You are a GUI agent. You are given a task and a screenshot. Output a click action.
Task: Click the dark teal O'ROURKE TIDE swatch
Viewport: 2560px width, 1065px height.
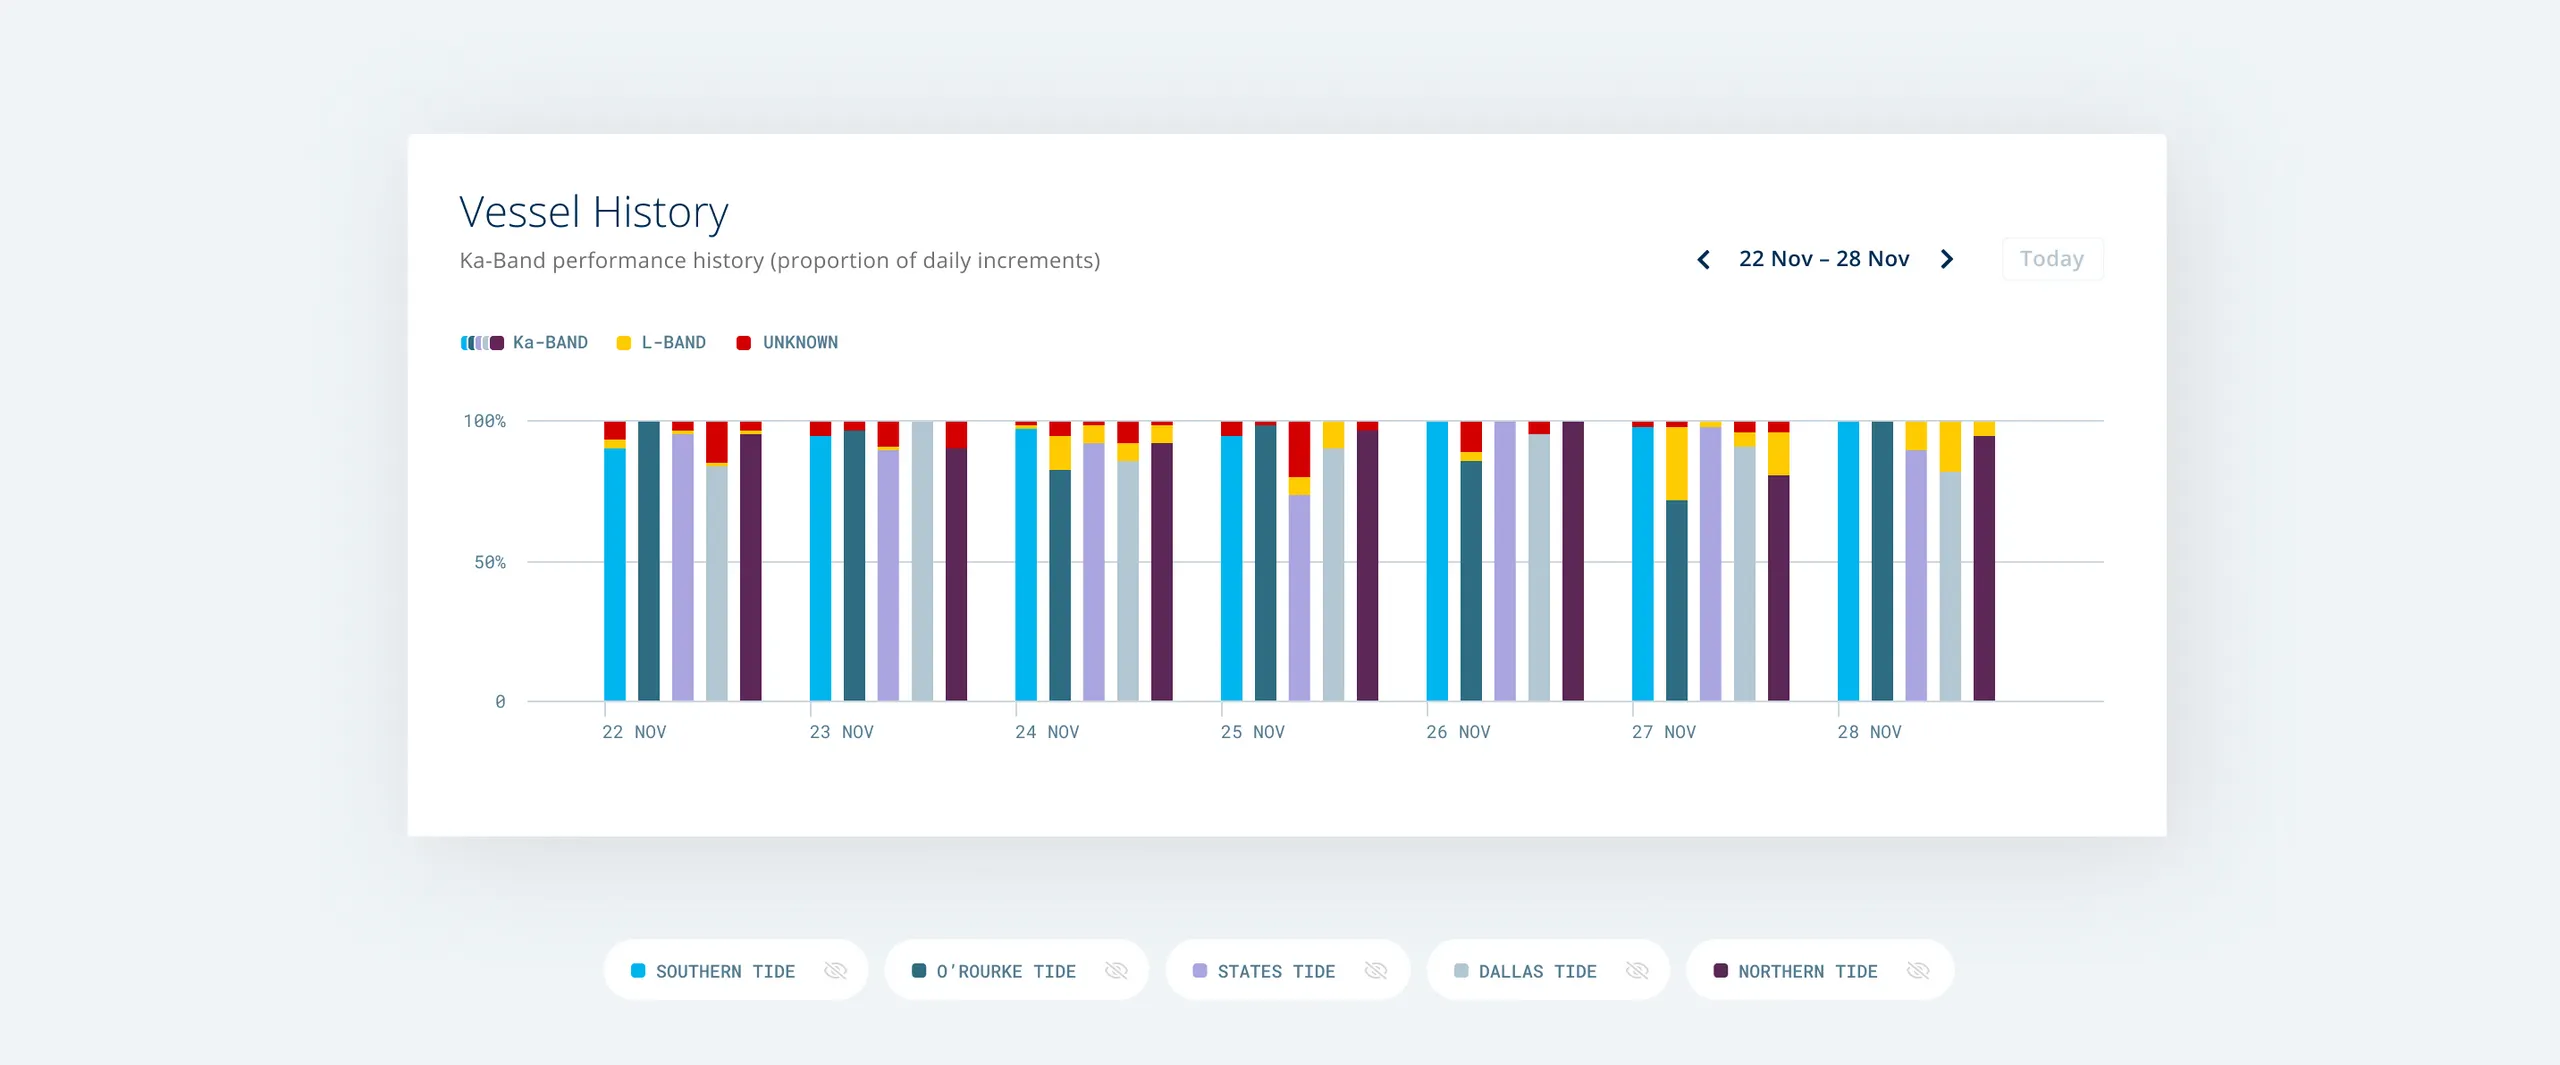917,970
